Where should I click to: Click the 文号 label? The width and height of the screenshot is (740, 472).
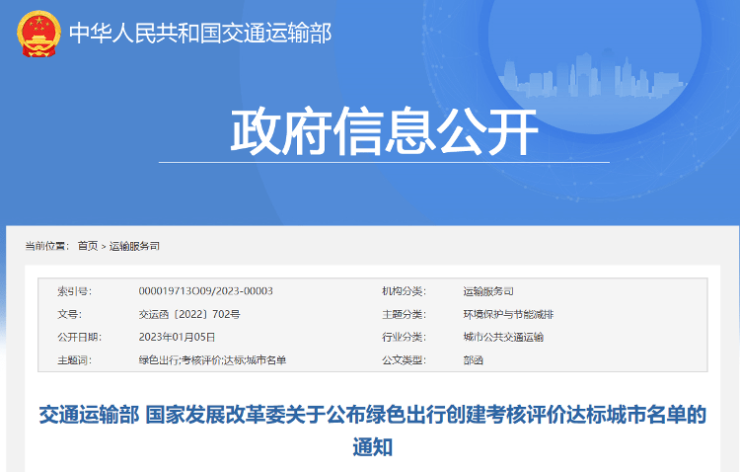pos(69,314)
